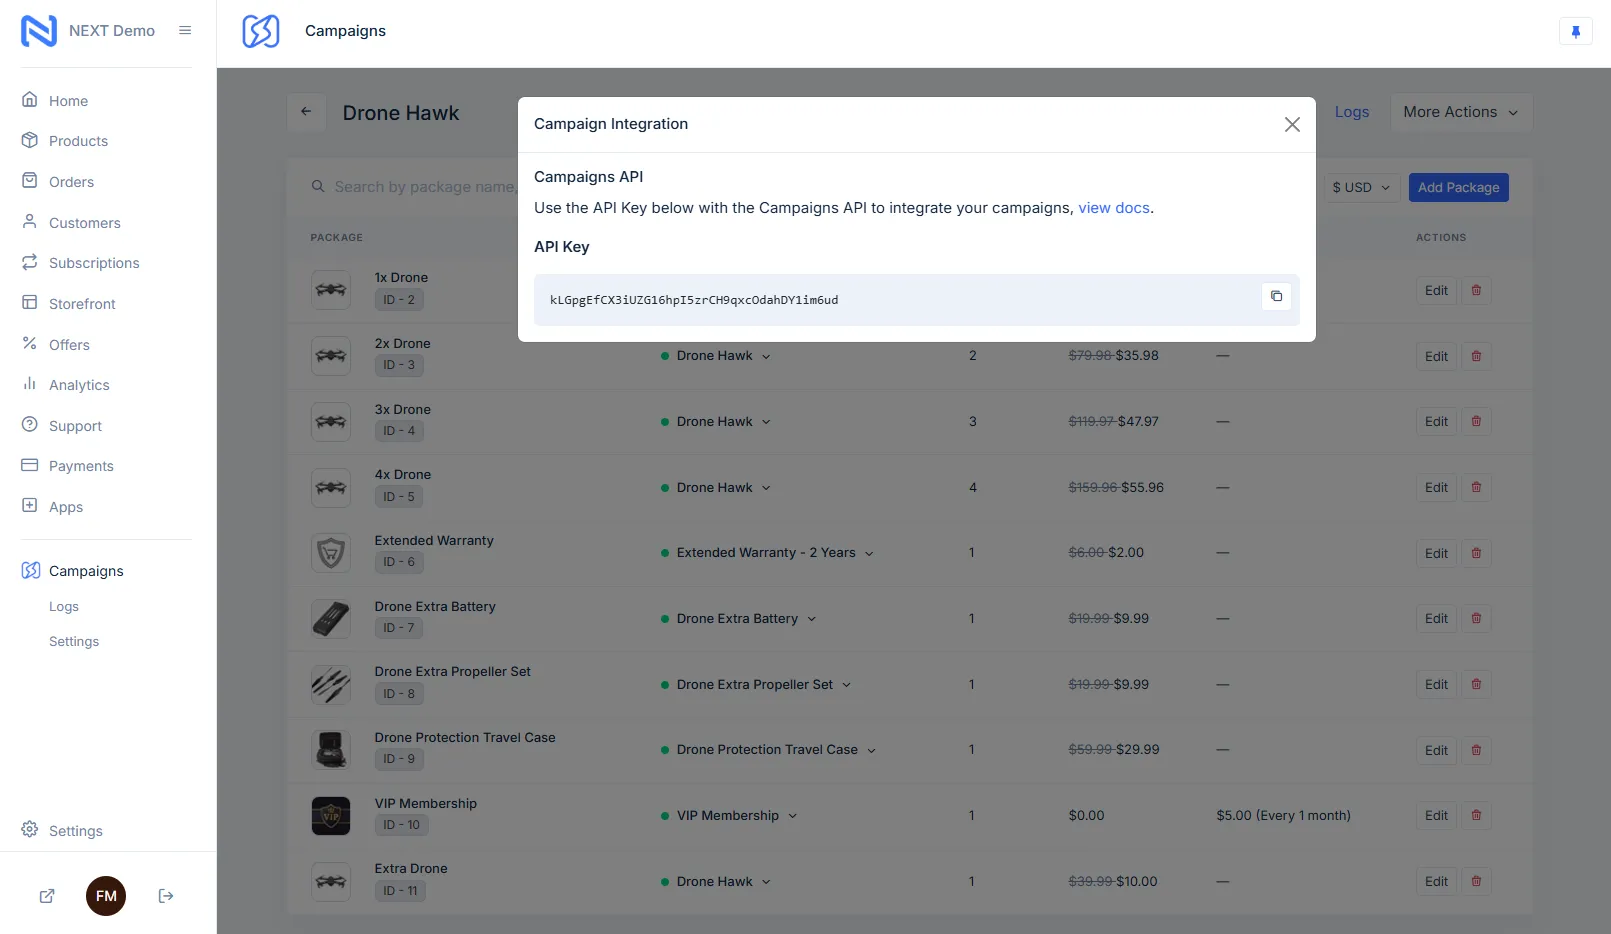Viewport: 1611px width, 934px height.
Task: Open the More Actions dropdown
Action: coord(1459,112)
